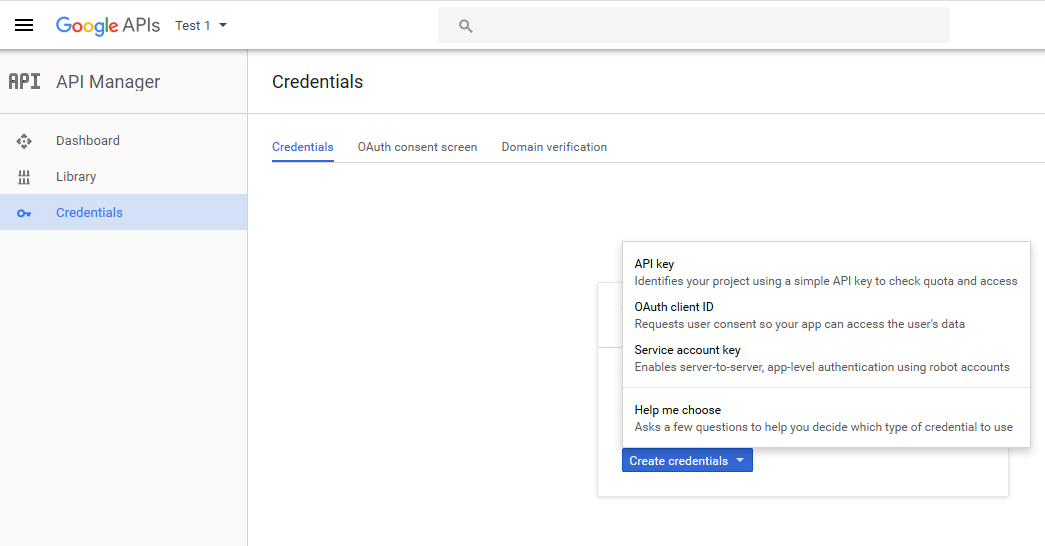Image resolution: width=1045 pixels, height=546 pixels.
Task: Choose Service account key option
Action: pyautogui.click(x=826, y=358)
